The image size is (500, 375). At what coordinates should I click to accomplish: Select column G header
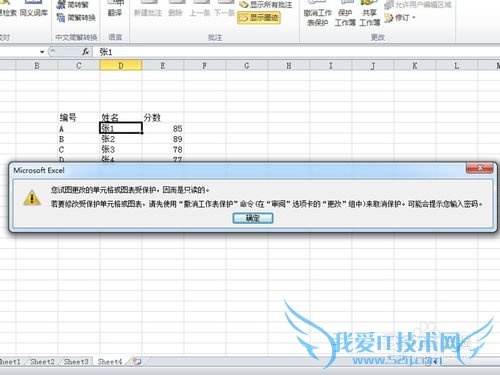tap(247, 65)
